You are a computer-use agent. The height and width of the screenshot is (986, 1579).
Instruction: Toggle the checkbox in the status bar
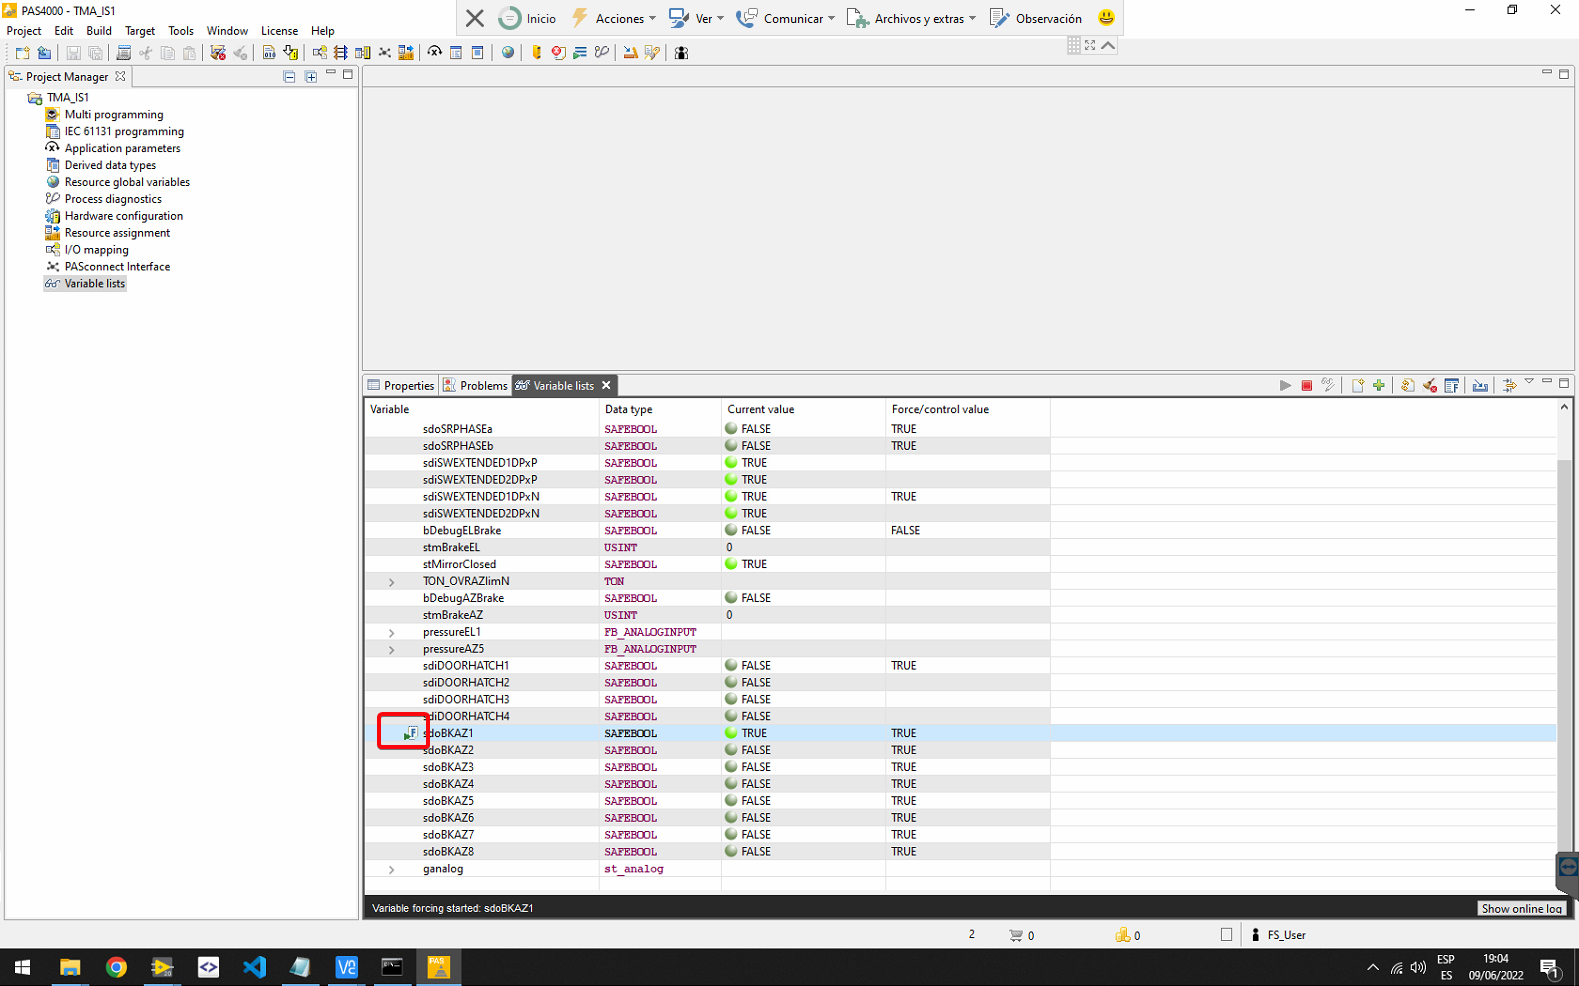(1226, 935)
